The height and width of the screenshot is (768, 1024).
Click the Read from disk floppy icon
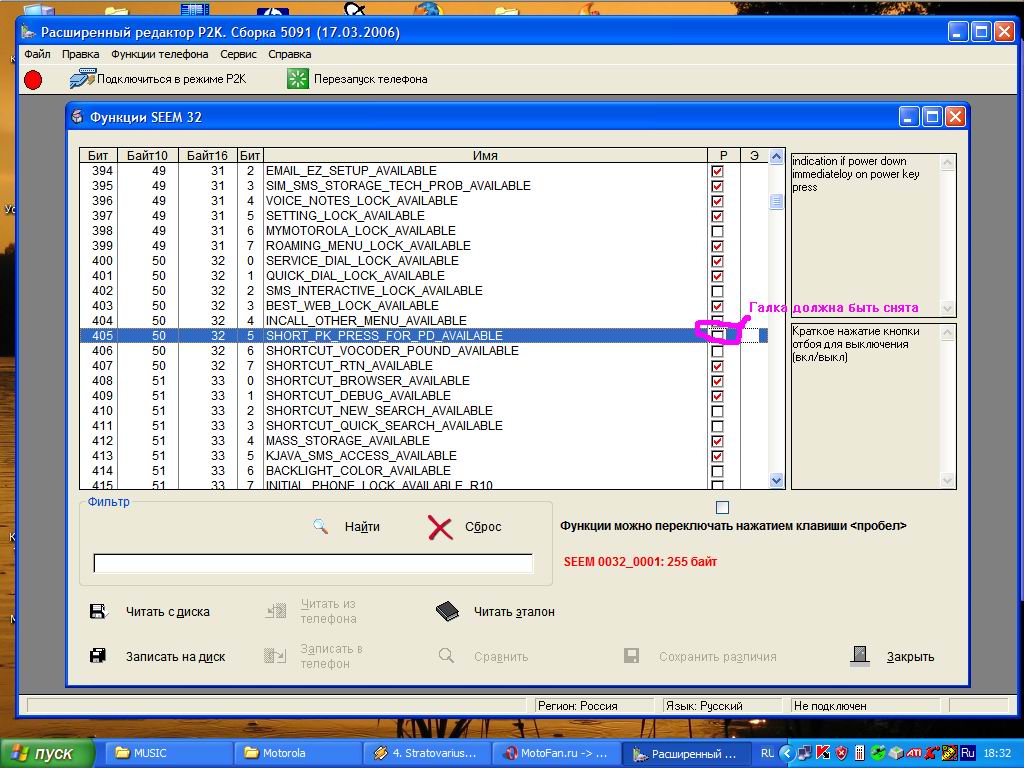[98, 611]
